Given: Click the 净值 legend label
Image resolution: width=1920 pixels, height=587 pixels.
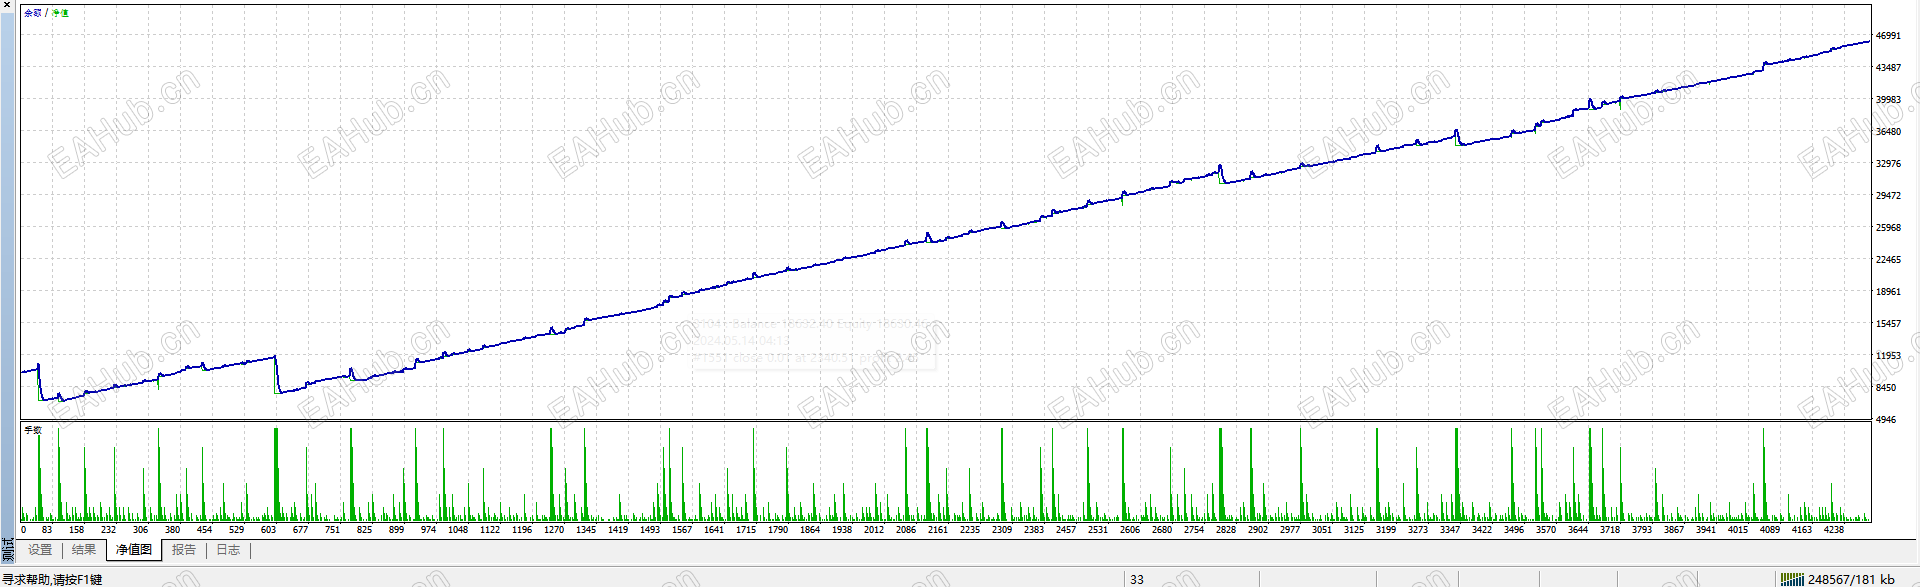Looking at the screenshot, I should tap(61, 13).
